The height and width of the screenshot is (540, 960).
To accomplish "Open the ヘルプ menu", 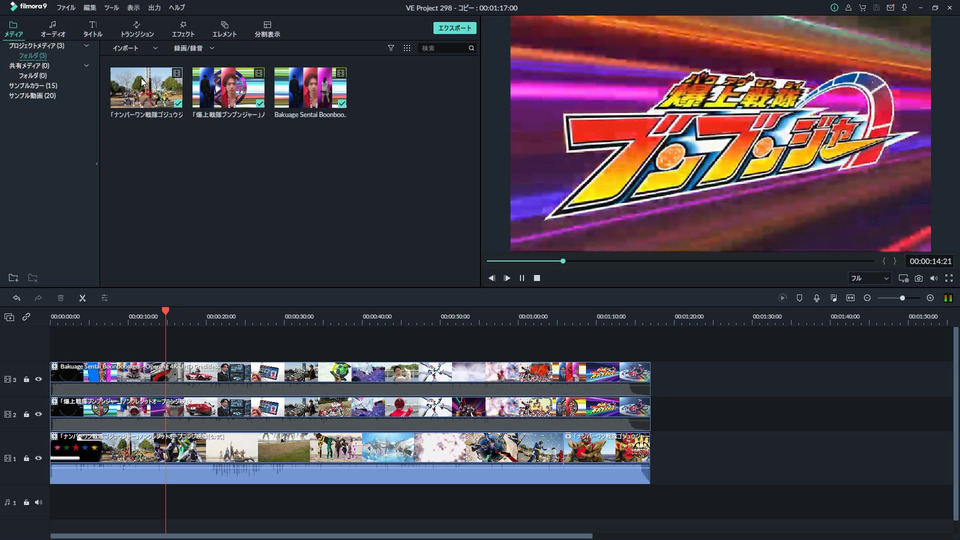I will click(177, 8).
